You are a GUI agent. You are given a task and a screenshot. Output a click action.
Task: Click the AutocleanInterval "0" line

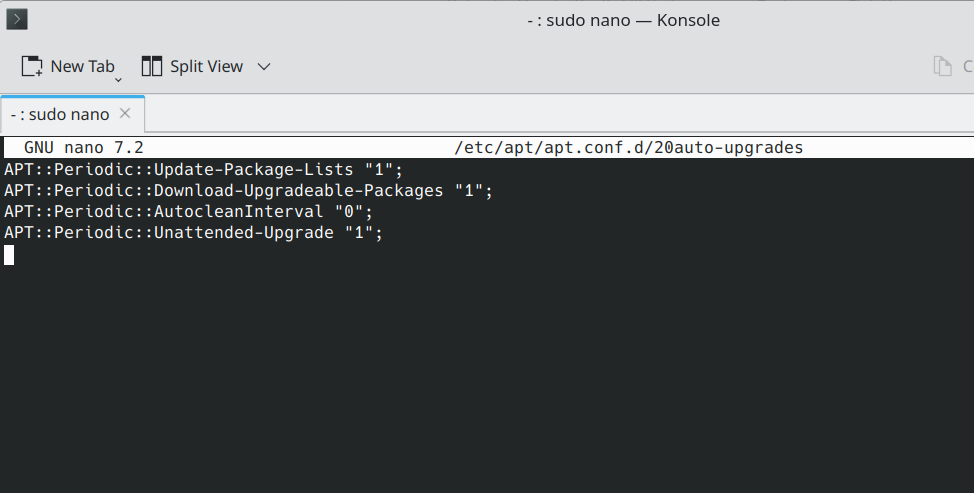[x=188, y=211]
